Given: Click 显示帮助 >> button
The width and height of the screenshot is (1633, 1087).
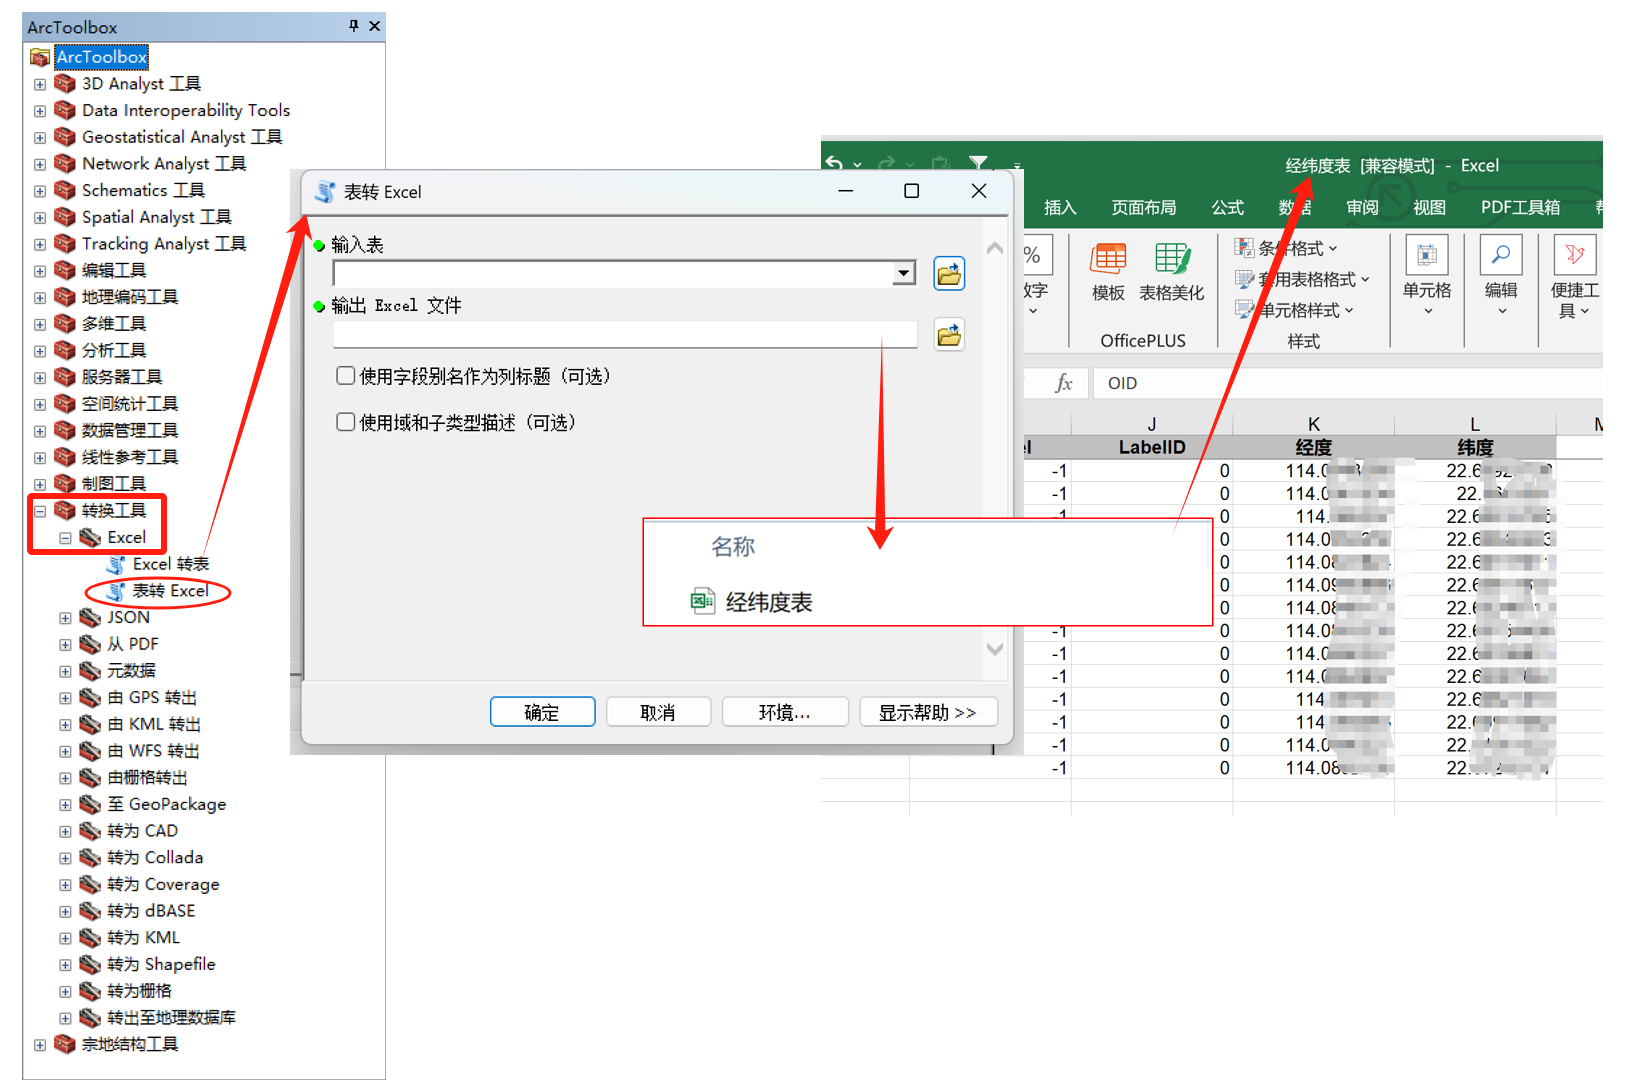Looking at the screenshot, I should (x=928, y=712).
